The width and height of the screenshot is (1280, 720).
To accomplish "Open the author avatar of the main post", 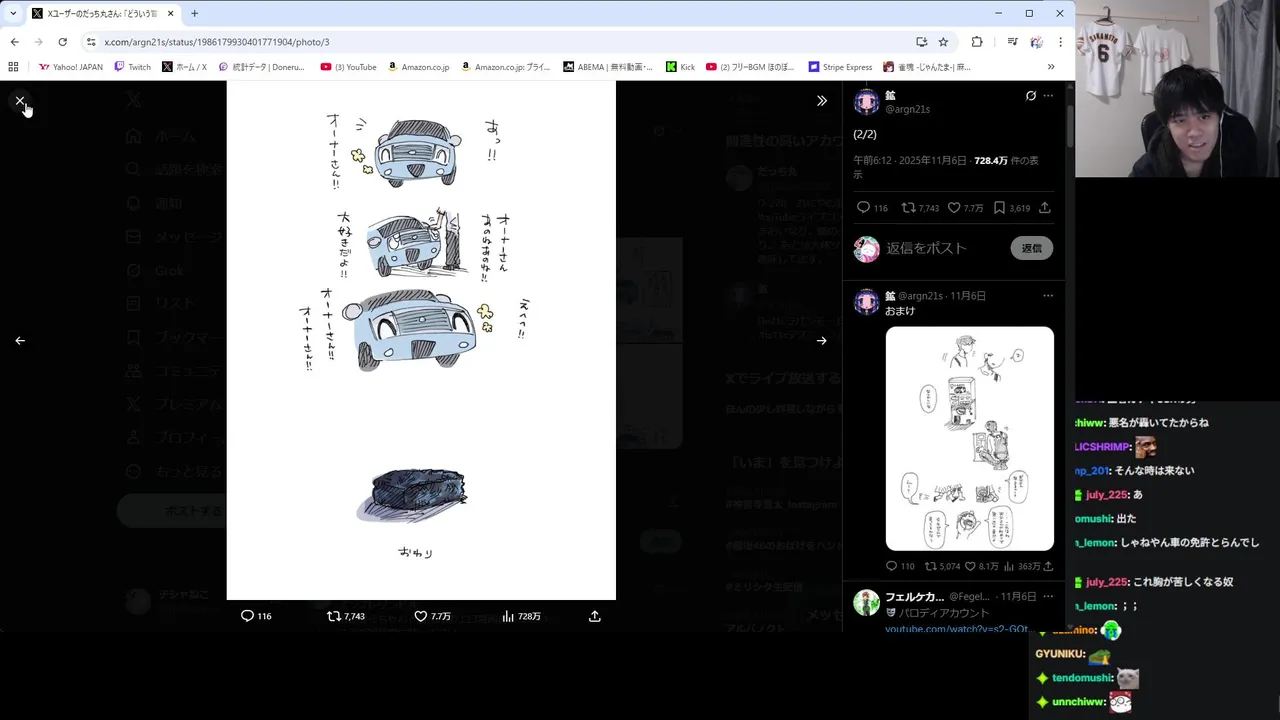I will [x=867, y=102].
